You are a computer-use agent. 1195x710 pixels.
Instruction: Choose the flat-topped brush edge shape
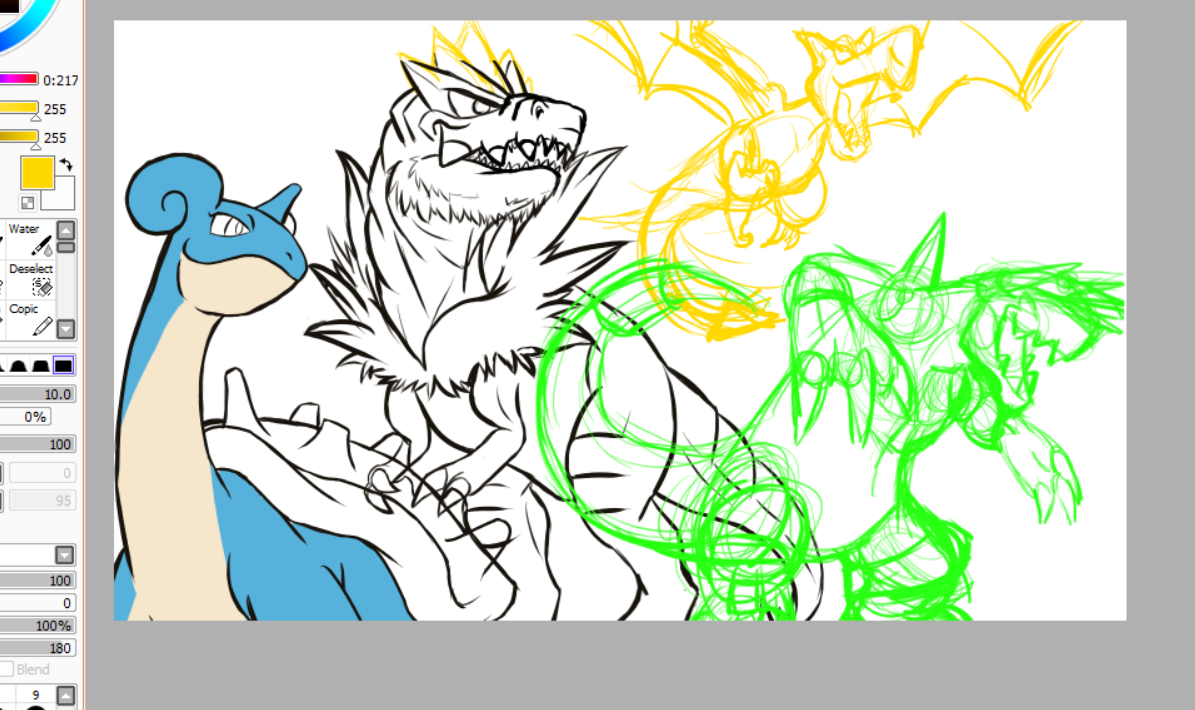tap(41, 366)
